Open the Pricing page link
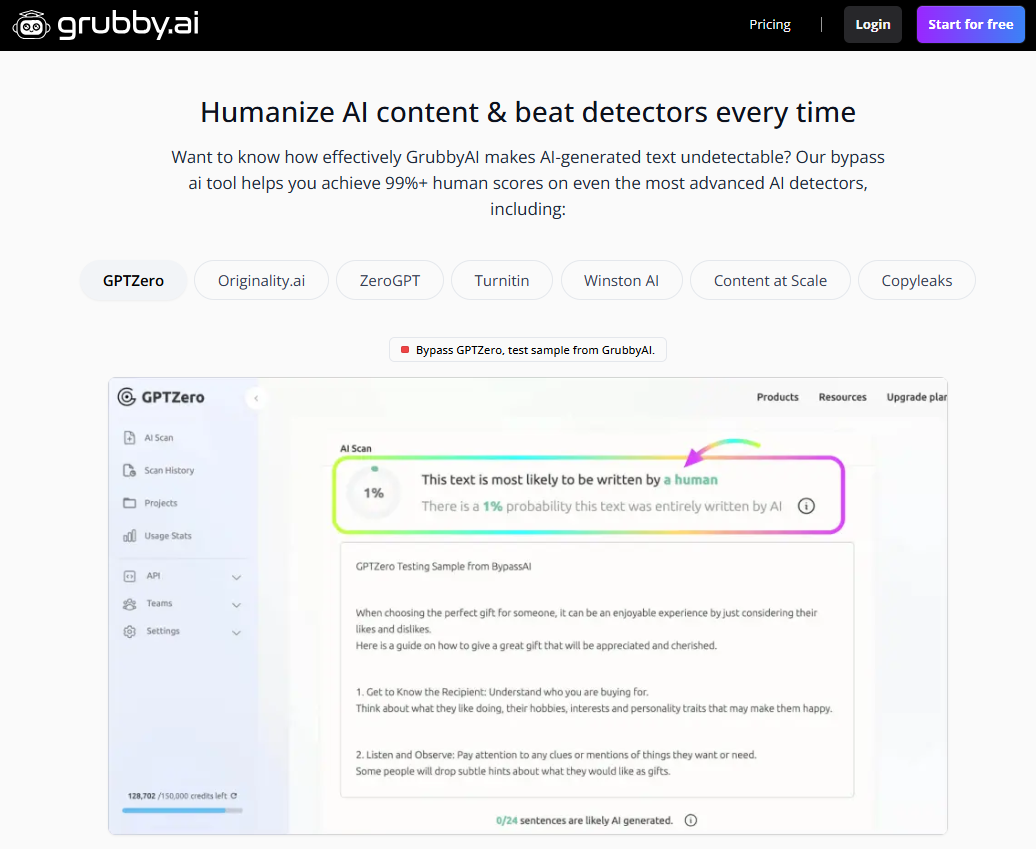Image resolution: width=1036 pixels, height=849 pixels. click(x=770, y=24)
